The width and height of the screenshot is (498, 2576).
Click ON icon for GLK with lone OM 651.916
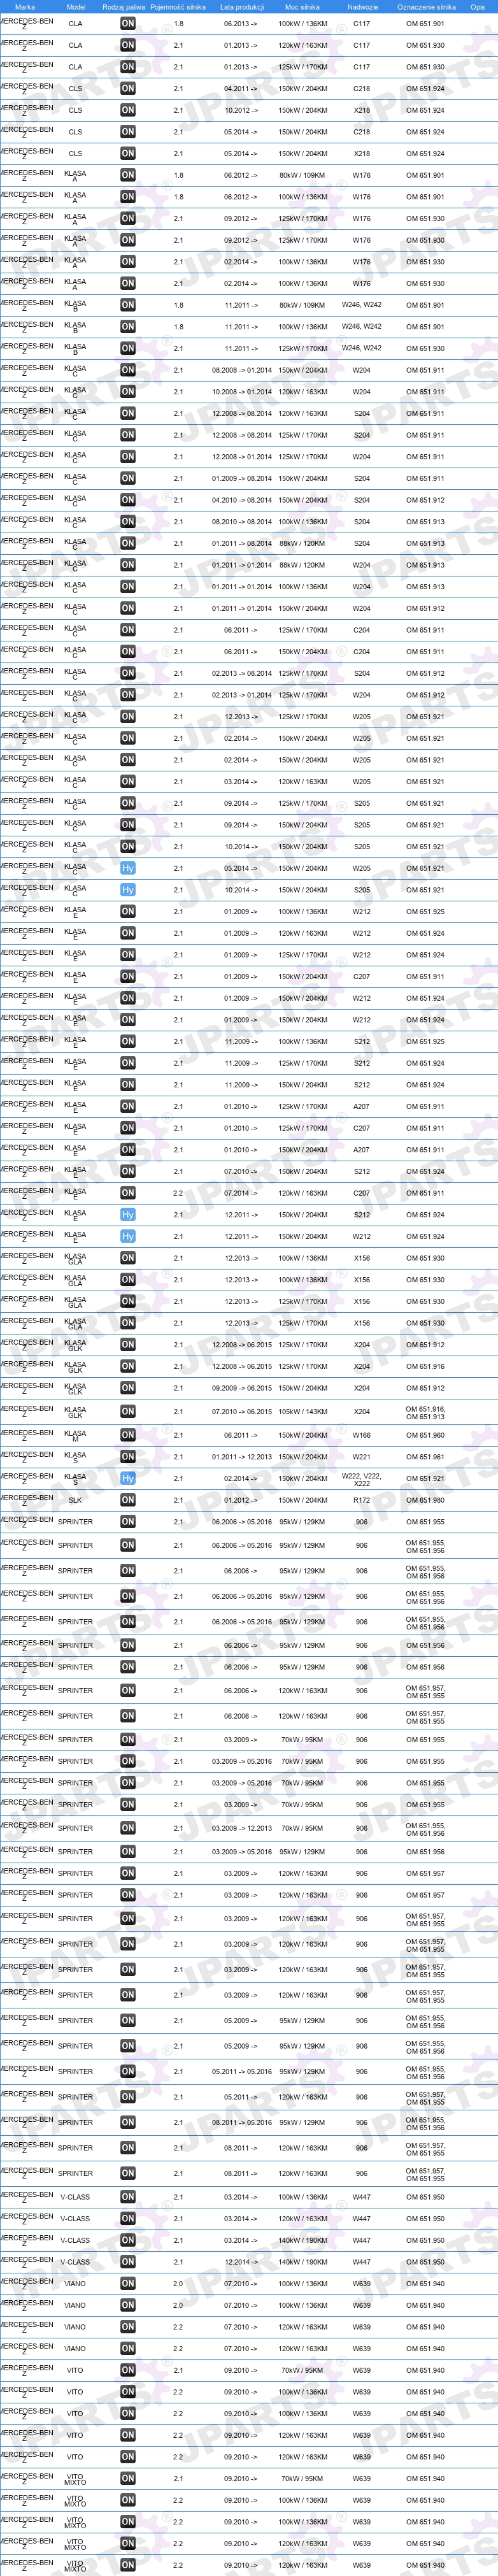[x=128, y=1366]
